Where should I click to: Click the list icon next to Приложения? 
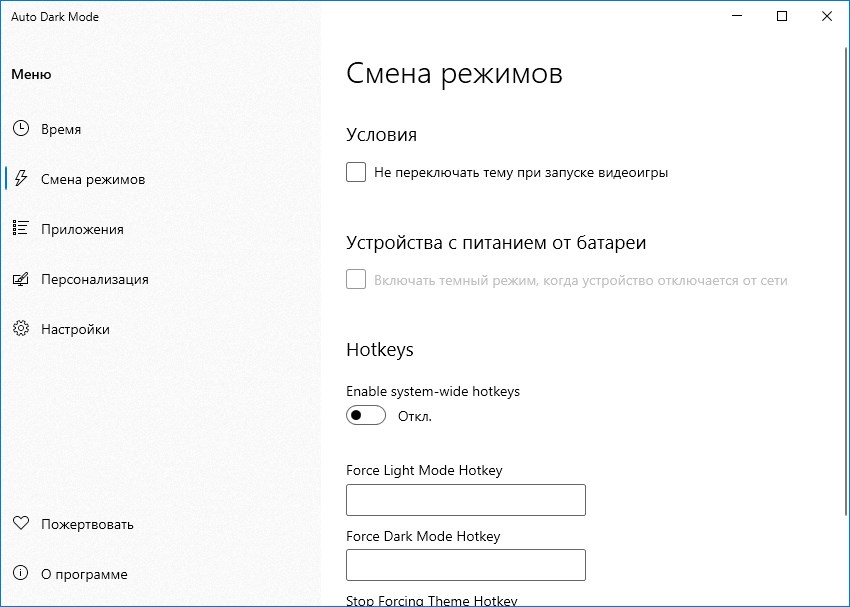pos(20,228)
